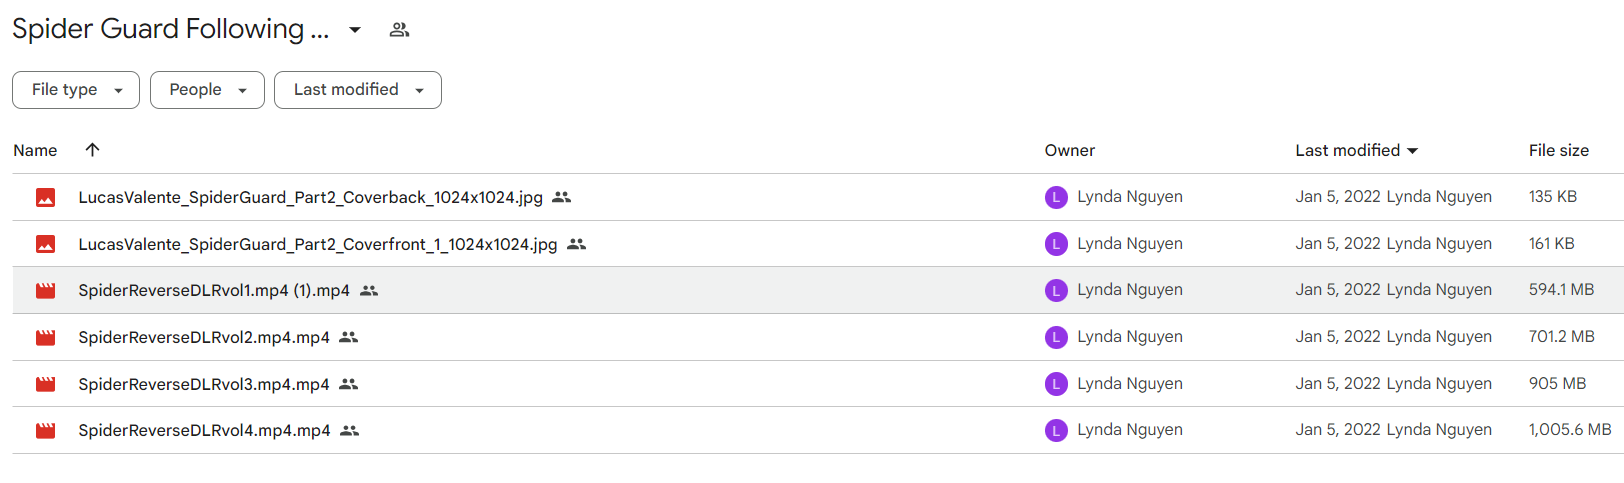Expand the Spider Guard Following folder menu arrow
The width and height of the screenshot is (1624, 483).
[x=355, y=30]
